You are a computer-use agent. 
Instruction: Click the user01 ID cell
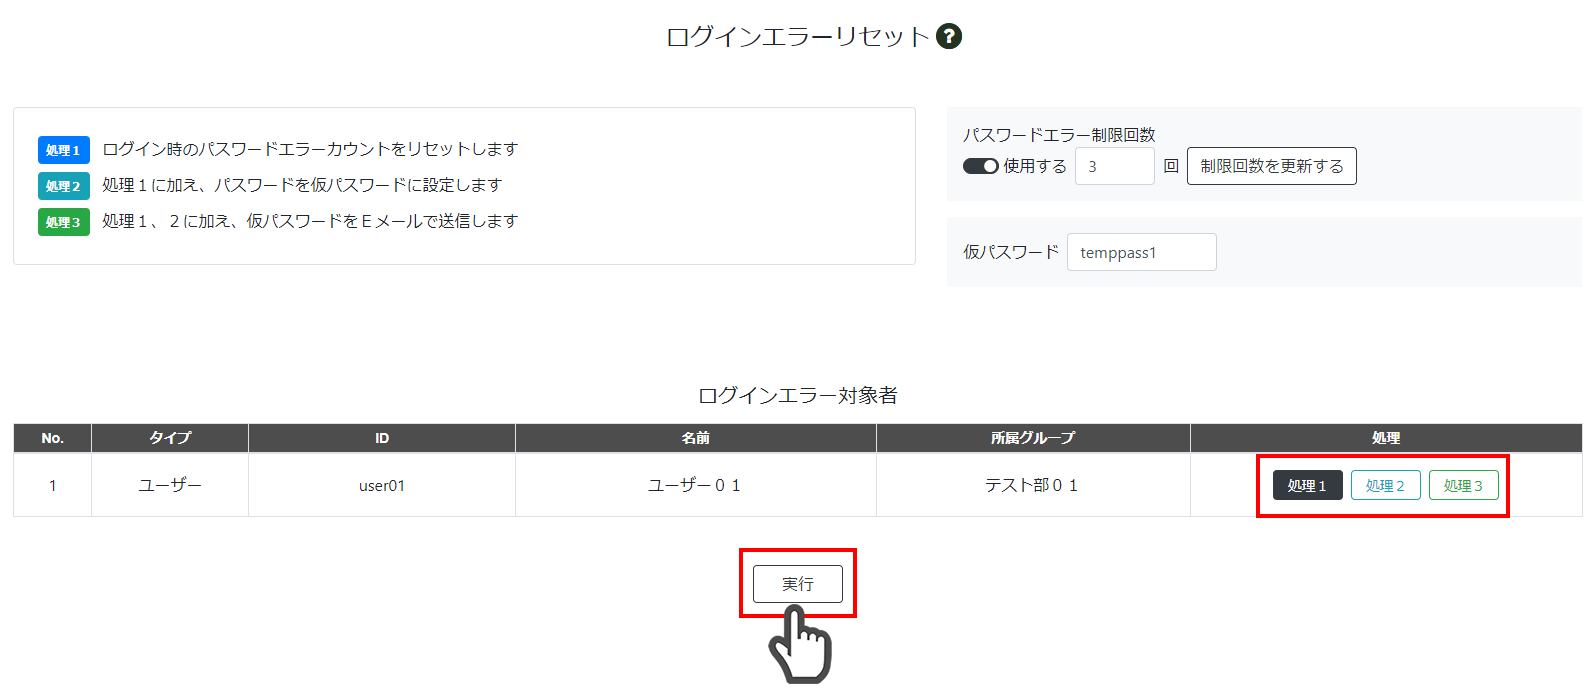click(382, 485)
